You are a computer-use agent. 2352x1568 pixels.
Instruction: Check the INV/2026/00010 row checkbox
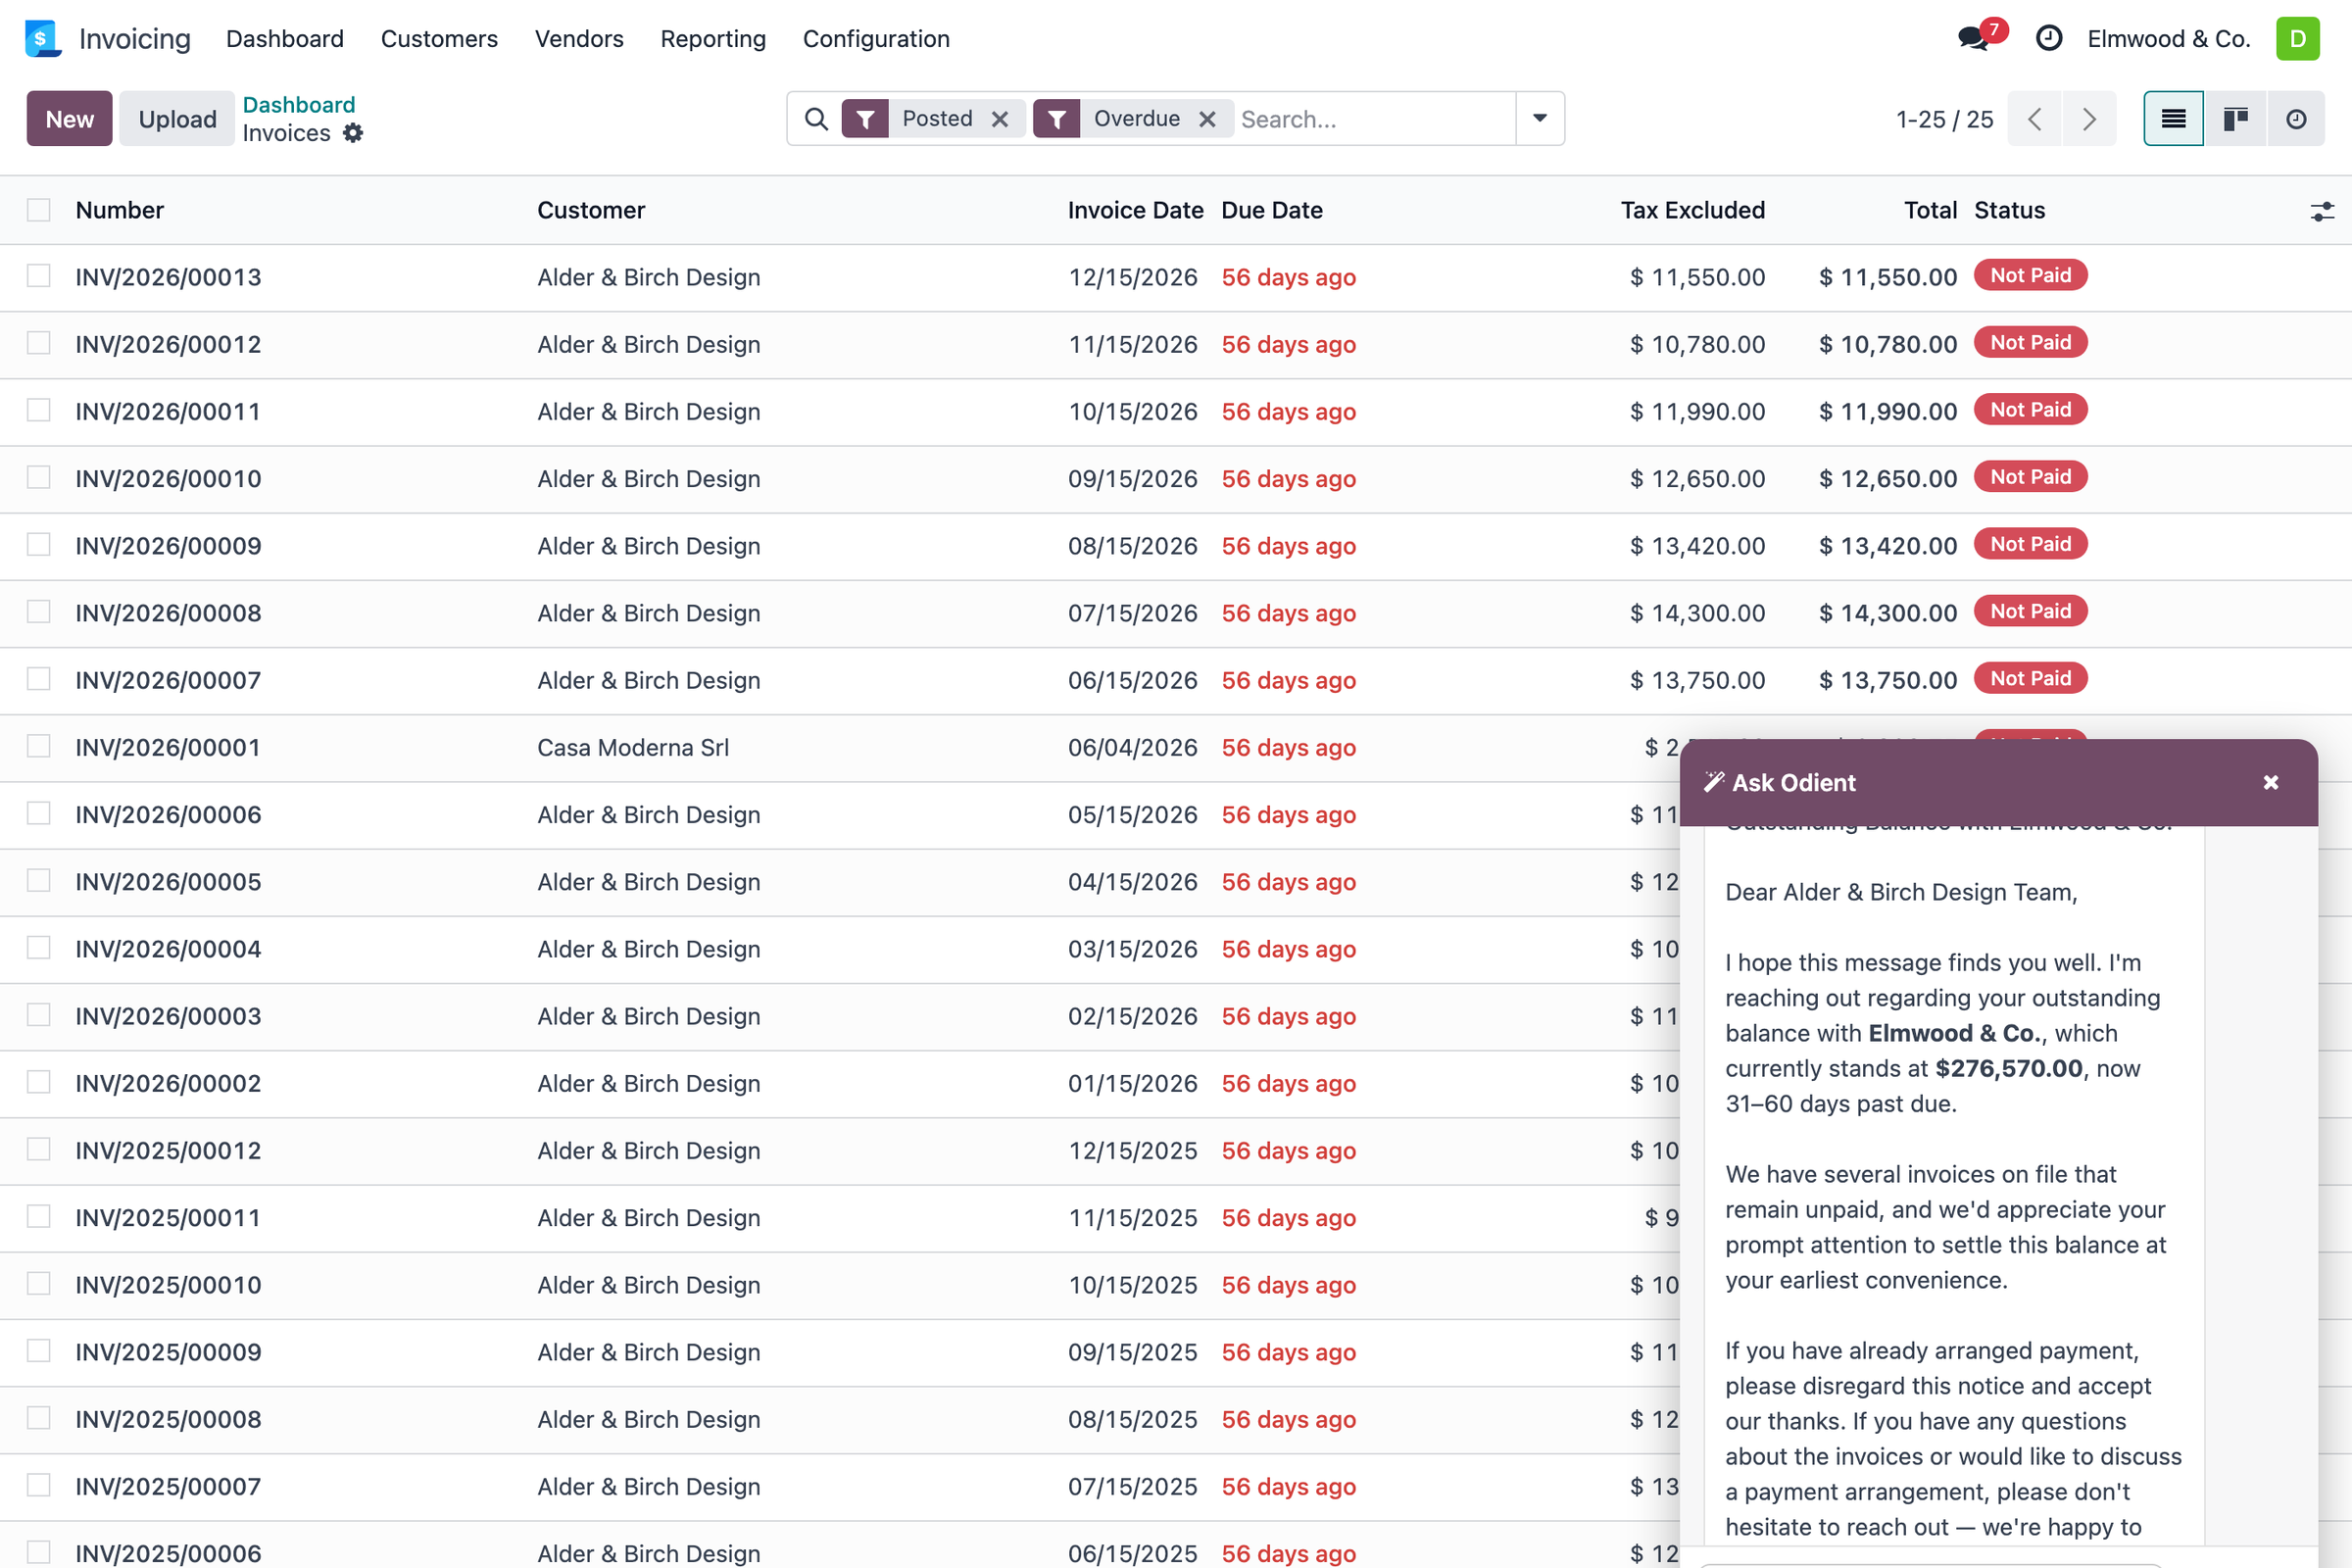39,477
